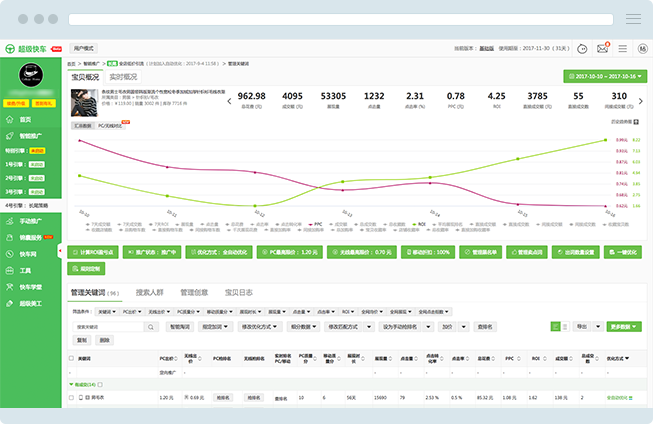Viewport: 653px width, 424px height.
Task: Open the mail envelope notifications icon
Action: point(602,48)
